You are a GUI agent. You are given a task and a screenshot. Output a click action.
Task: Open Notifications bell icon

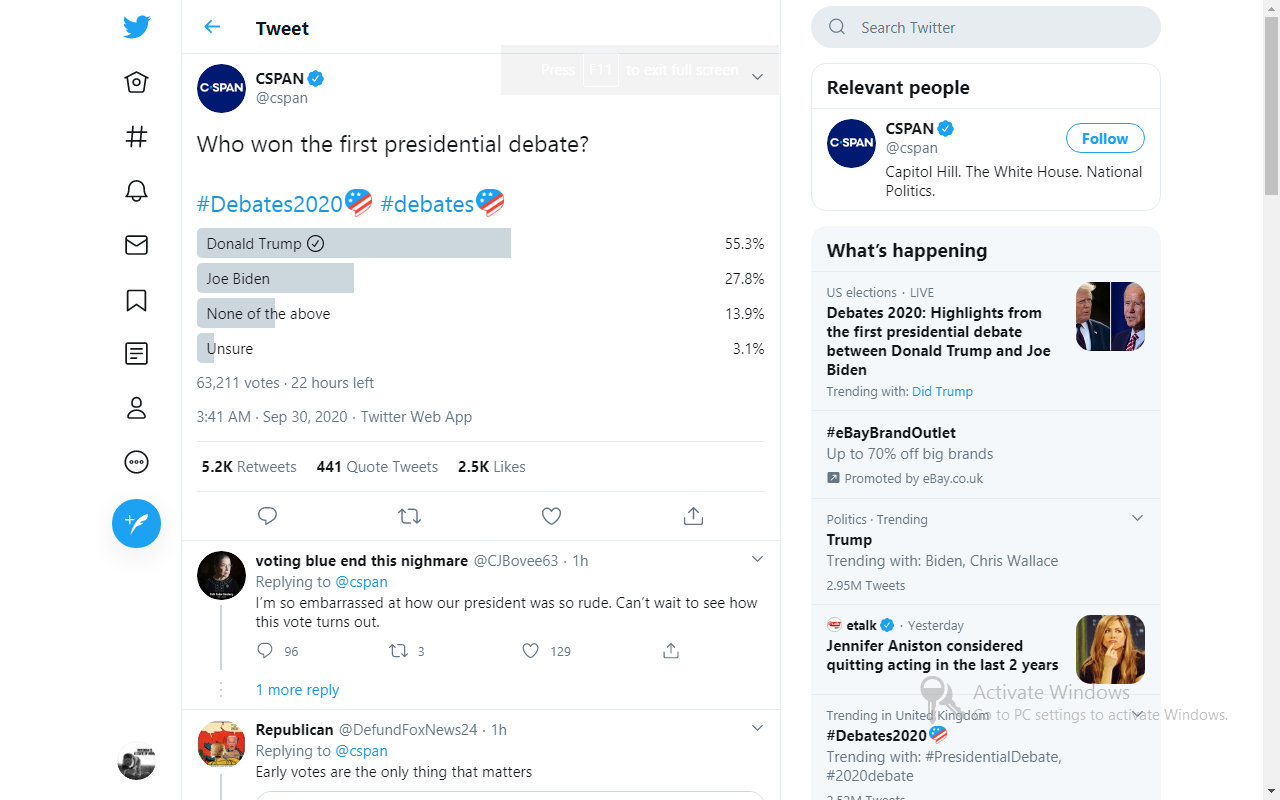[137, 191]
